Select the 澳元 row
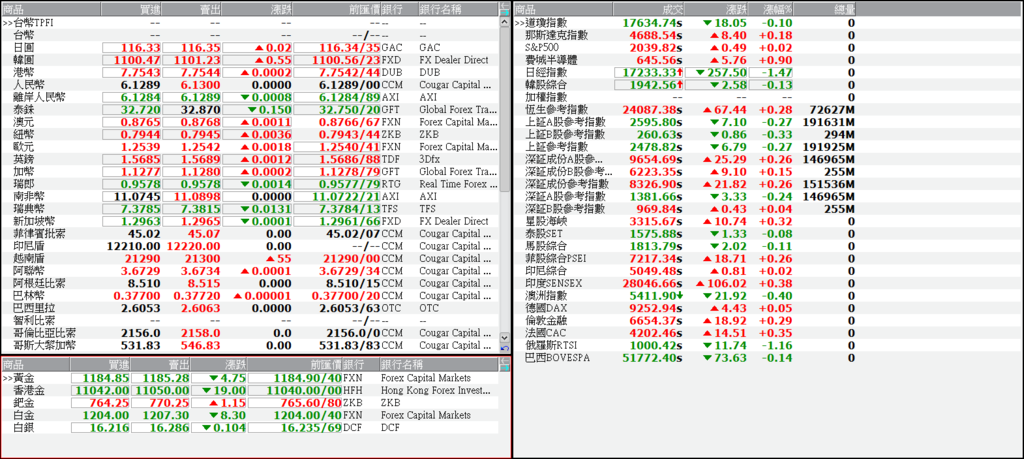The width and height of the screenshot is (1024, 459). tap(250, 121)
